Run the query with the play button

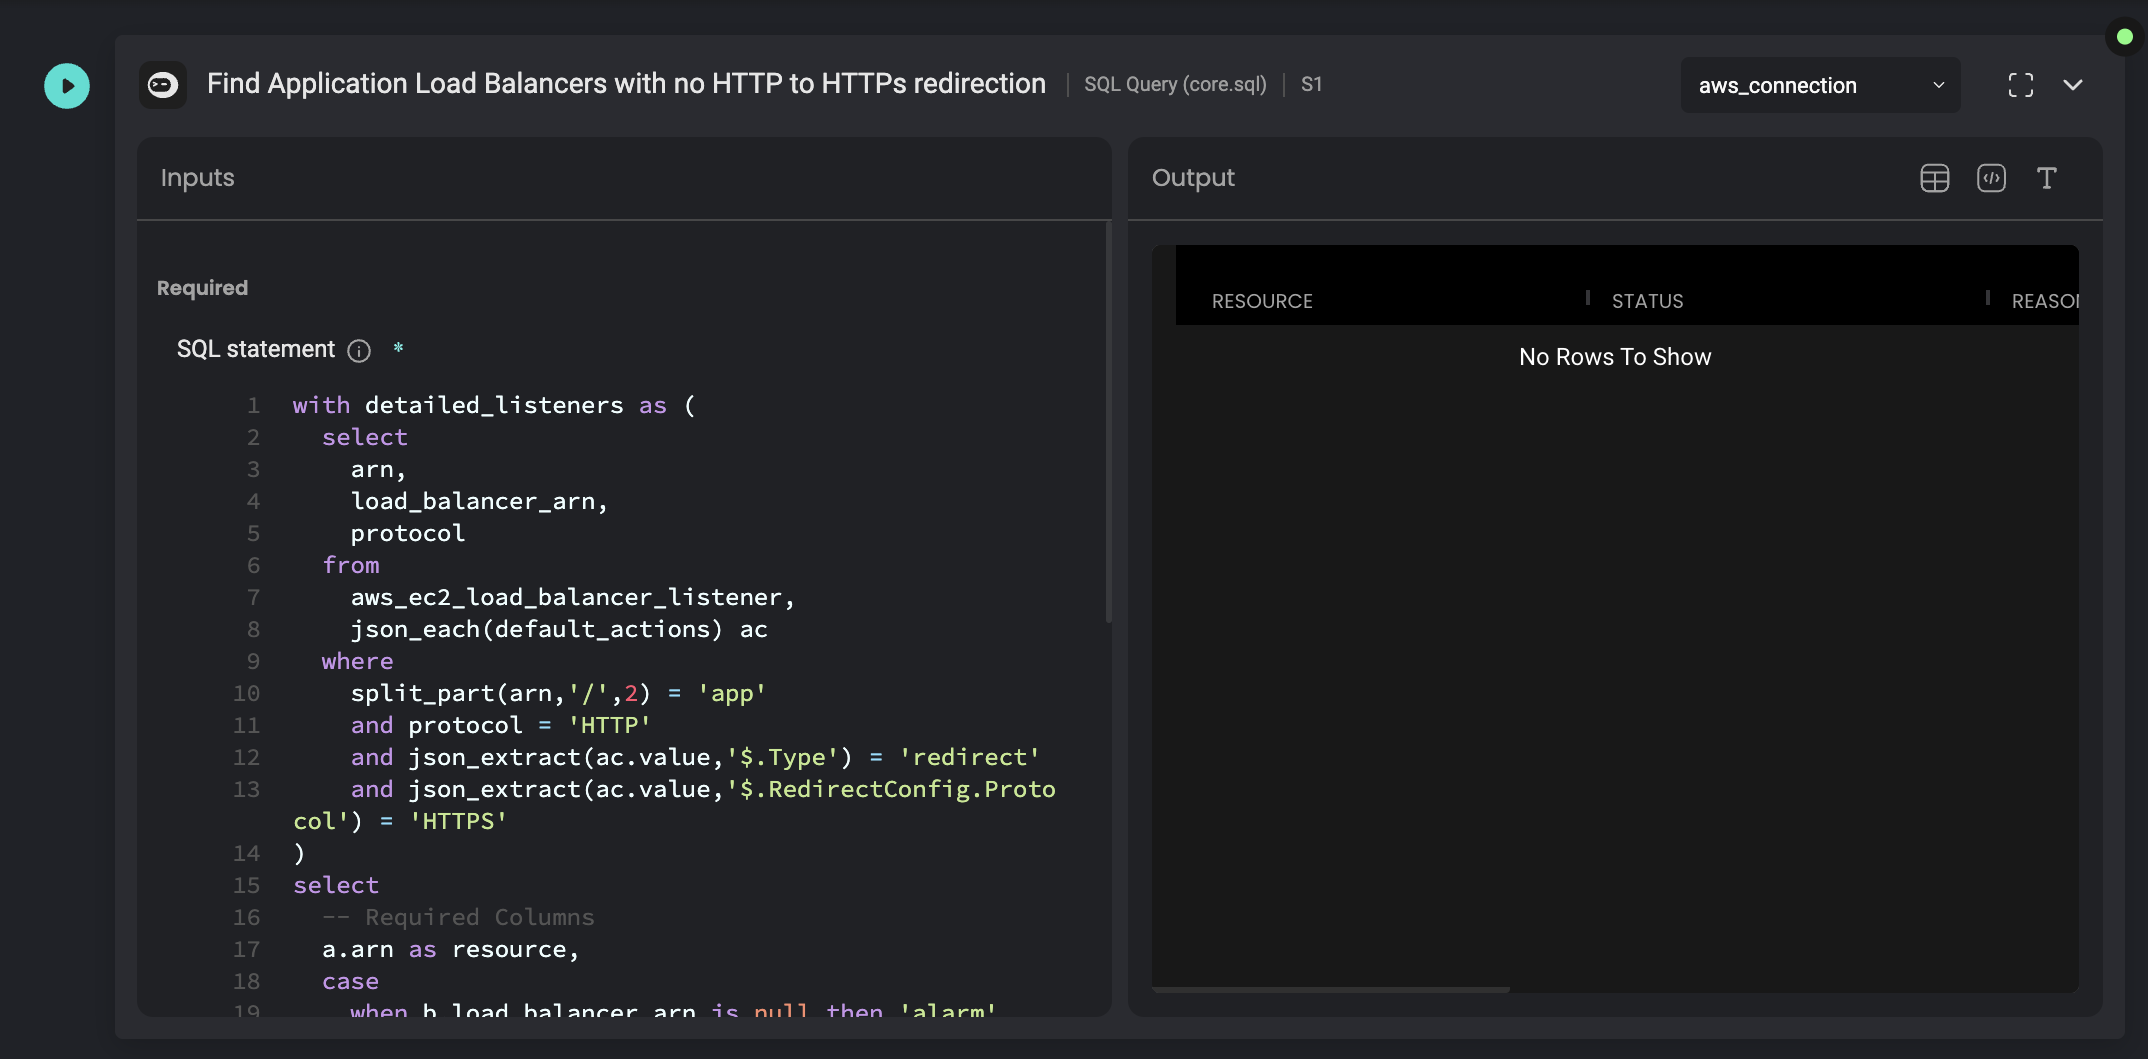click(67, 86)
